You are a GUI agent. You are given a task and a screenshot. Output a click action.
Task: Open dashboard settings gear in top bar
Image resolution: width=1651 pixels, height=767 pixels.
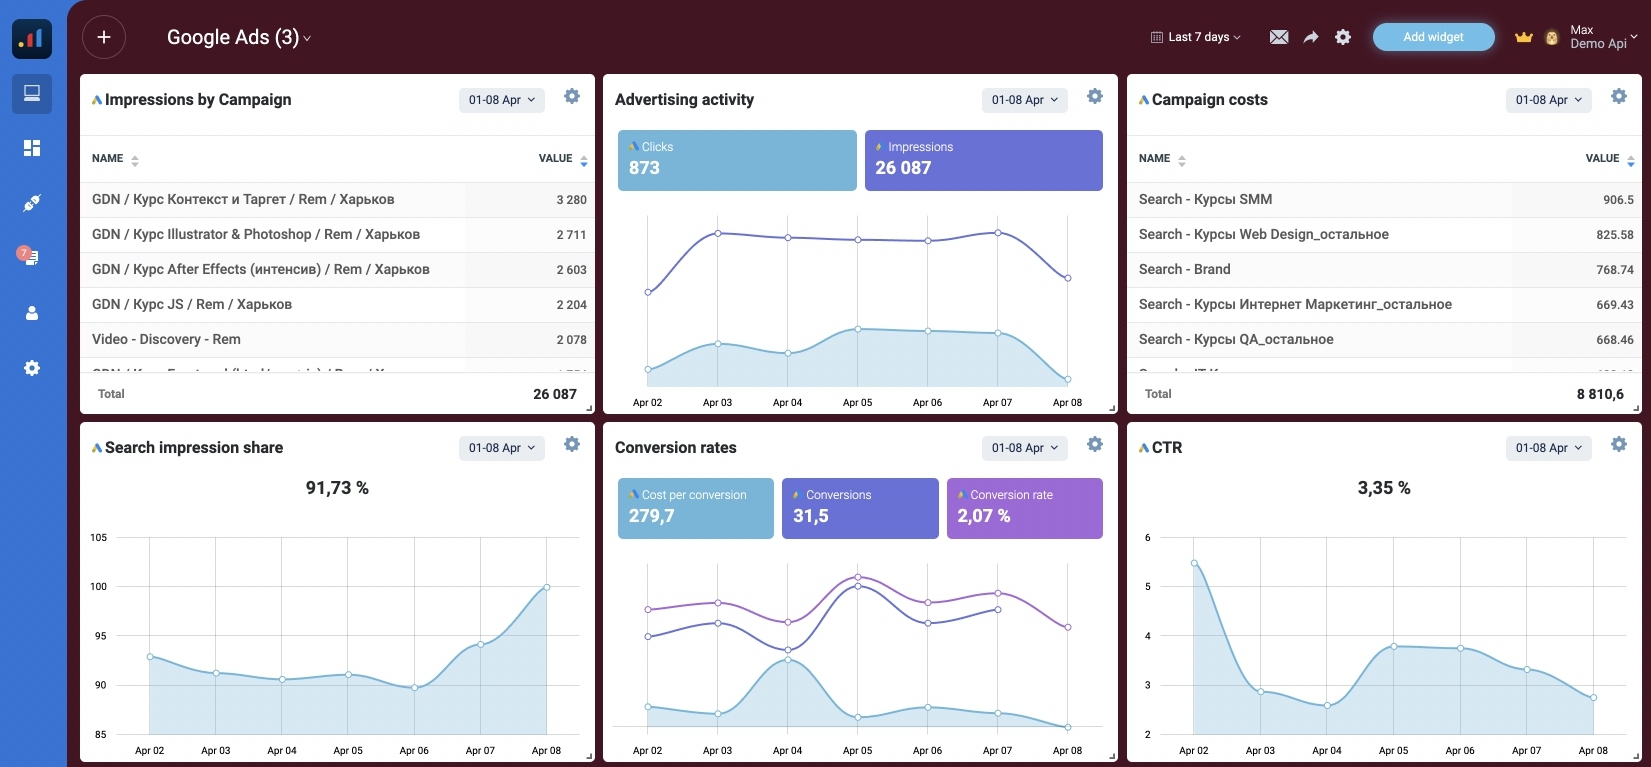pyautogui.click(x=1343, y=37)
